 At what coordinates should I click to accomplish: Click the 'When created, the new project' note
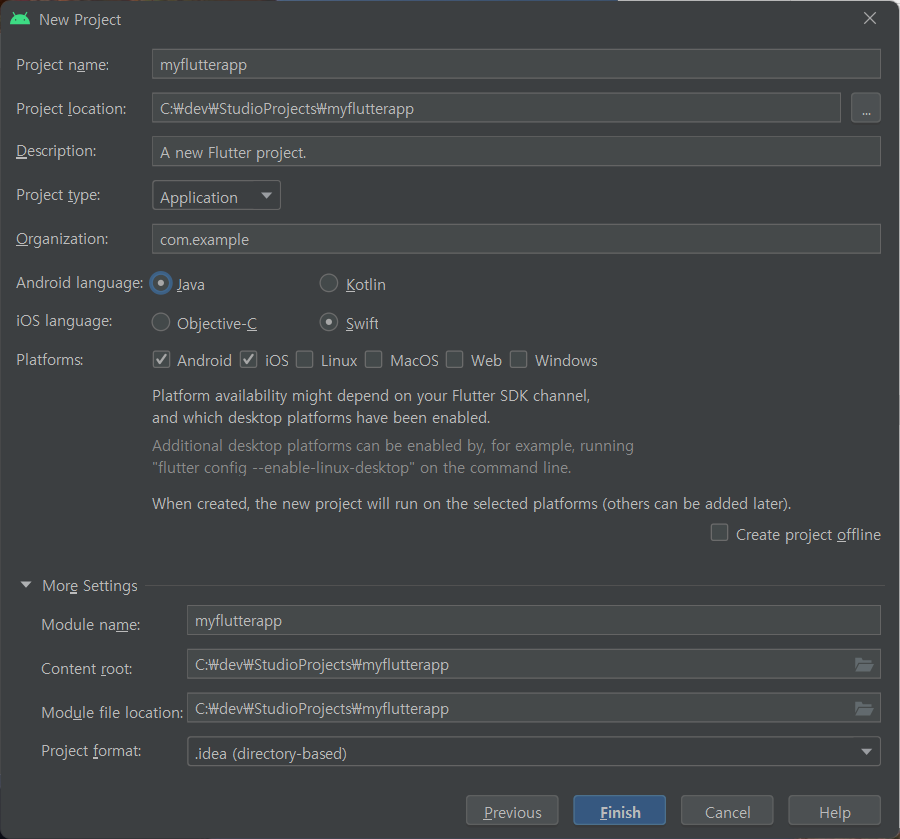[x=471, y=503]
